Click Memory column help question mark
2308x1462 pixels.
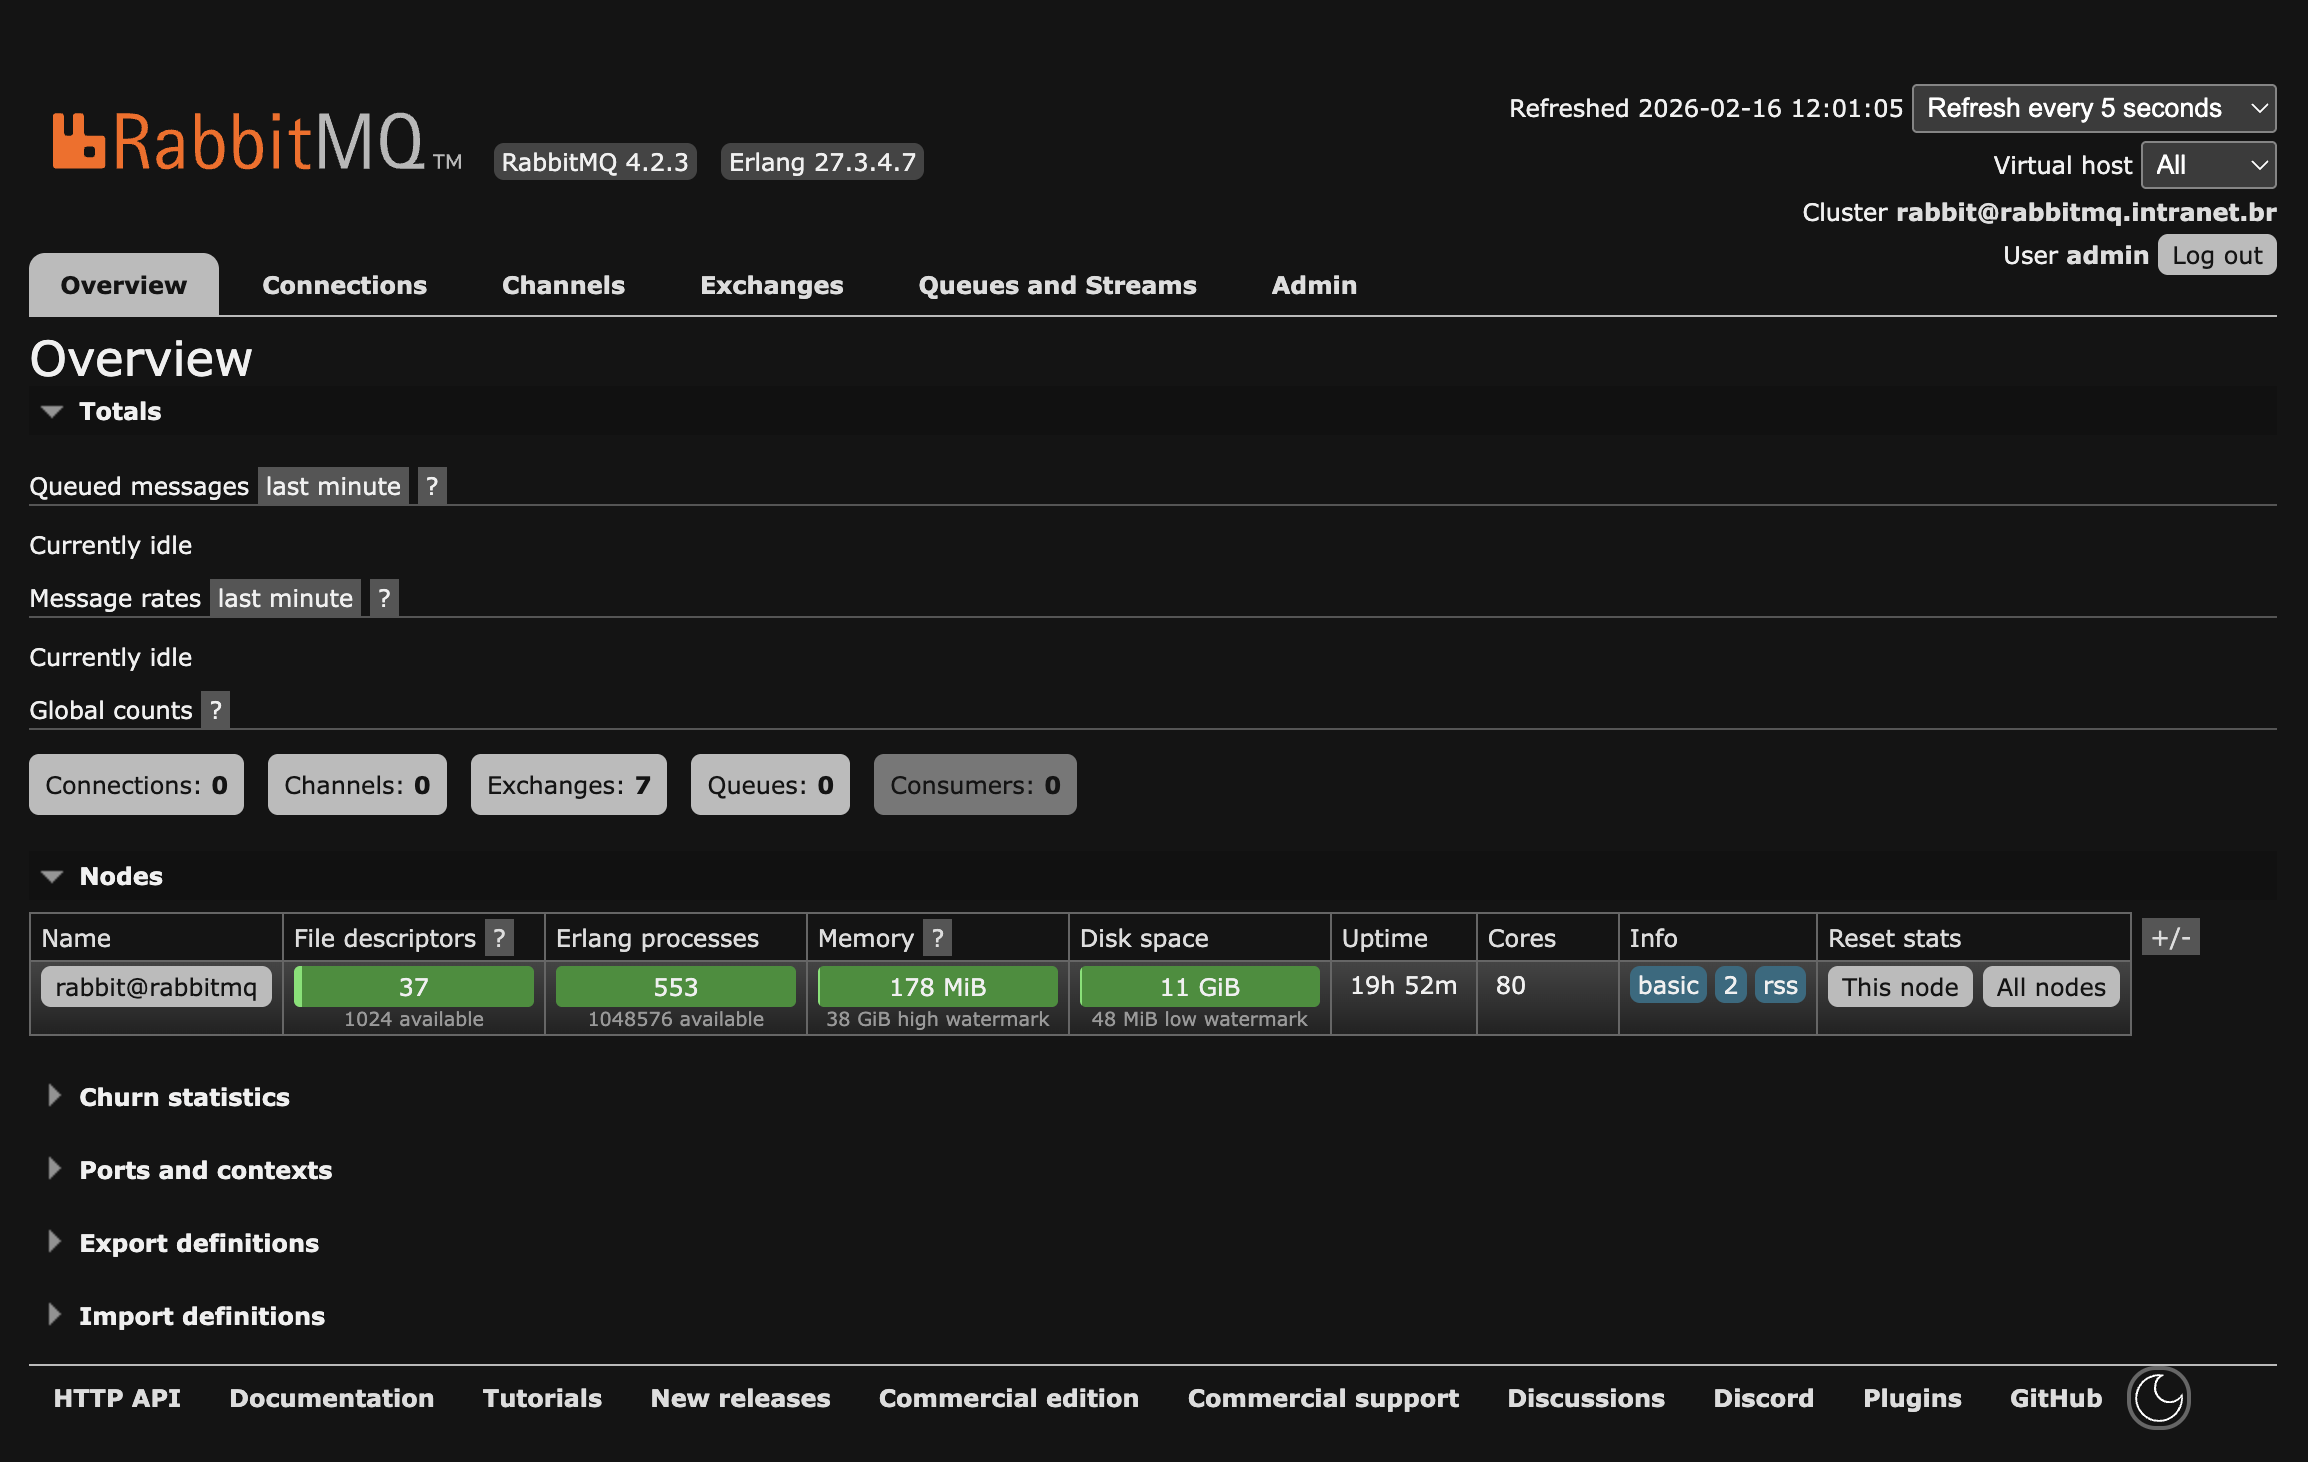[937, 938]
